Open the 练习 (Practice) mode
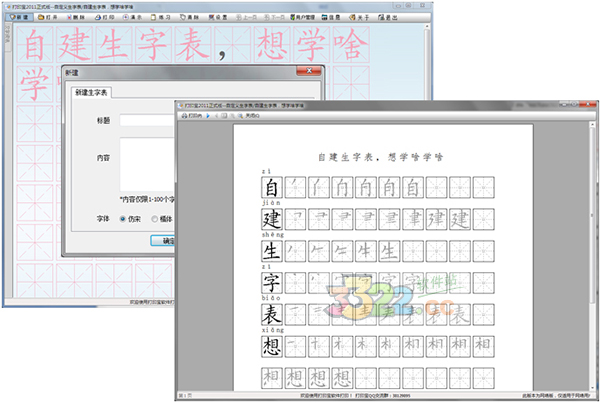 click(x=161, y=17)
